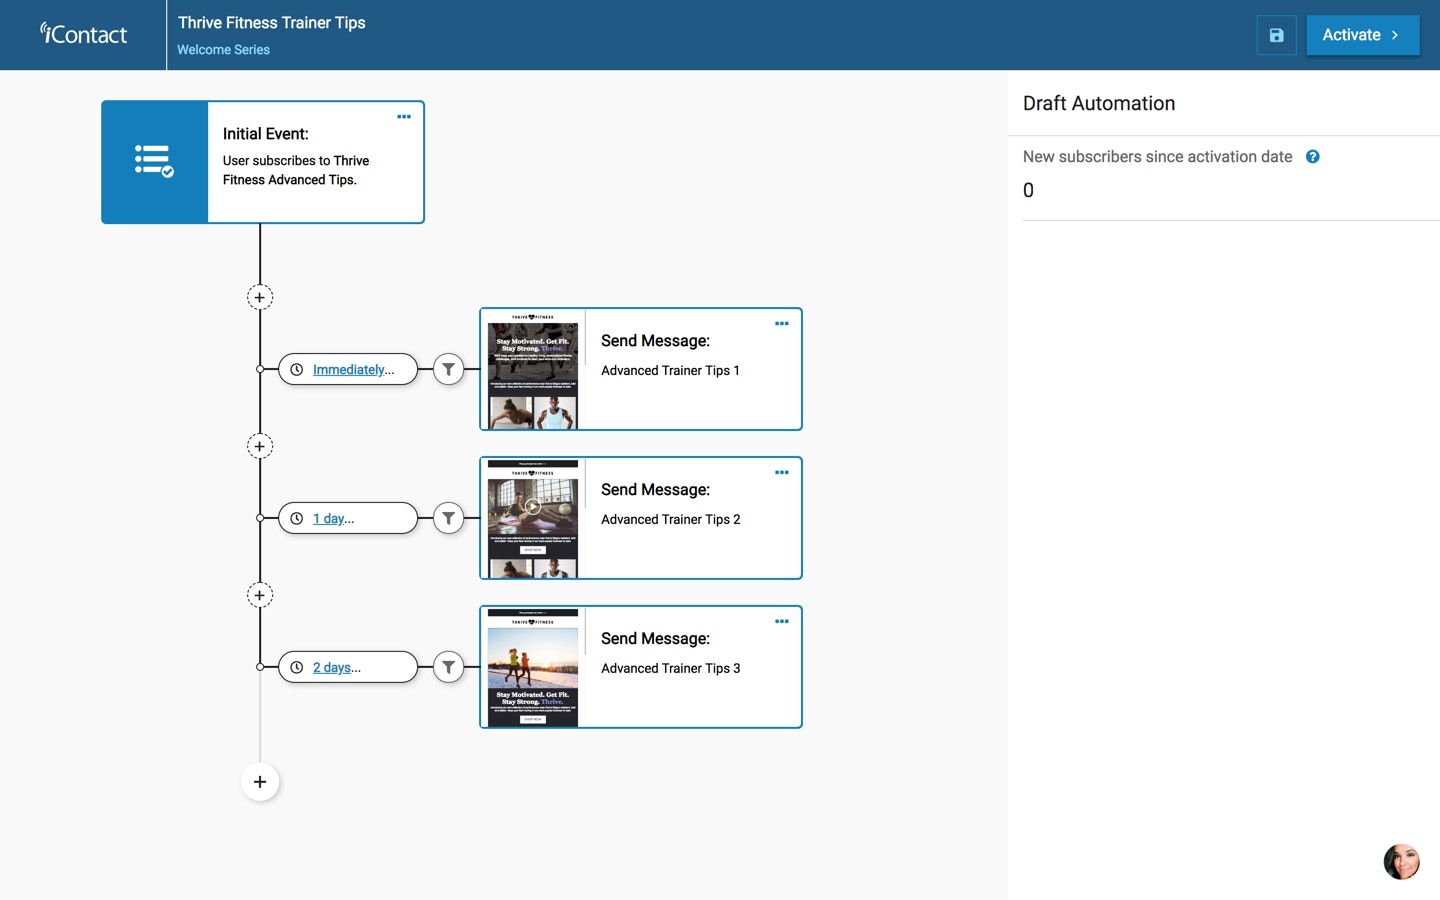Click the filter icon for Immediately step
1440x900 pixels.
click(x=449, y=370)
